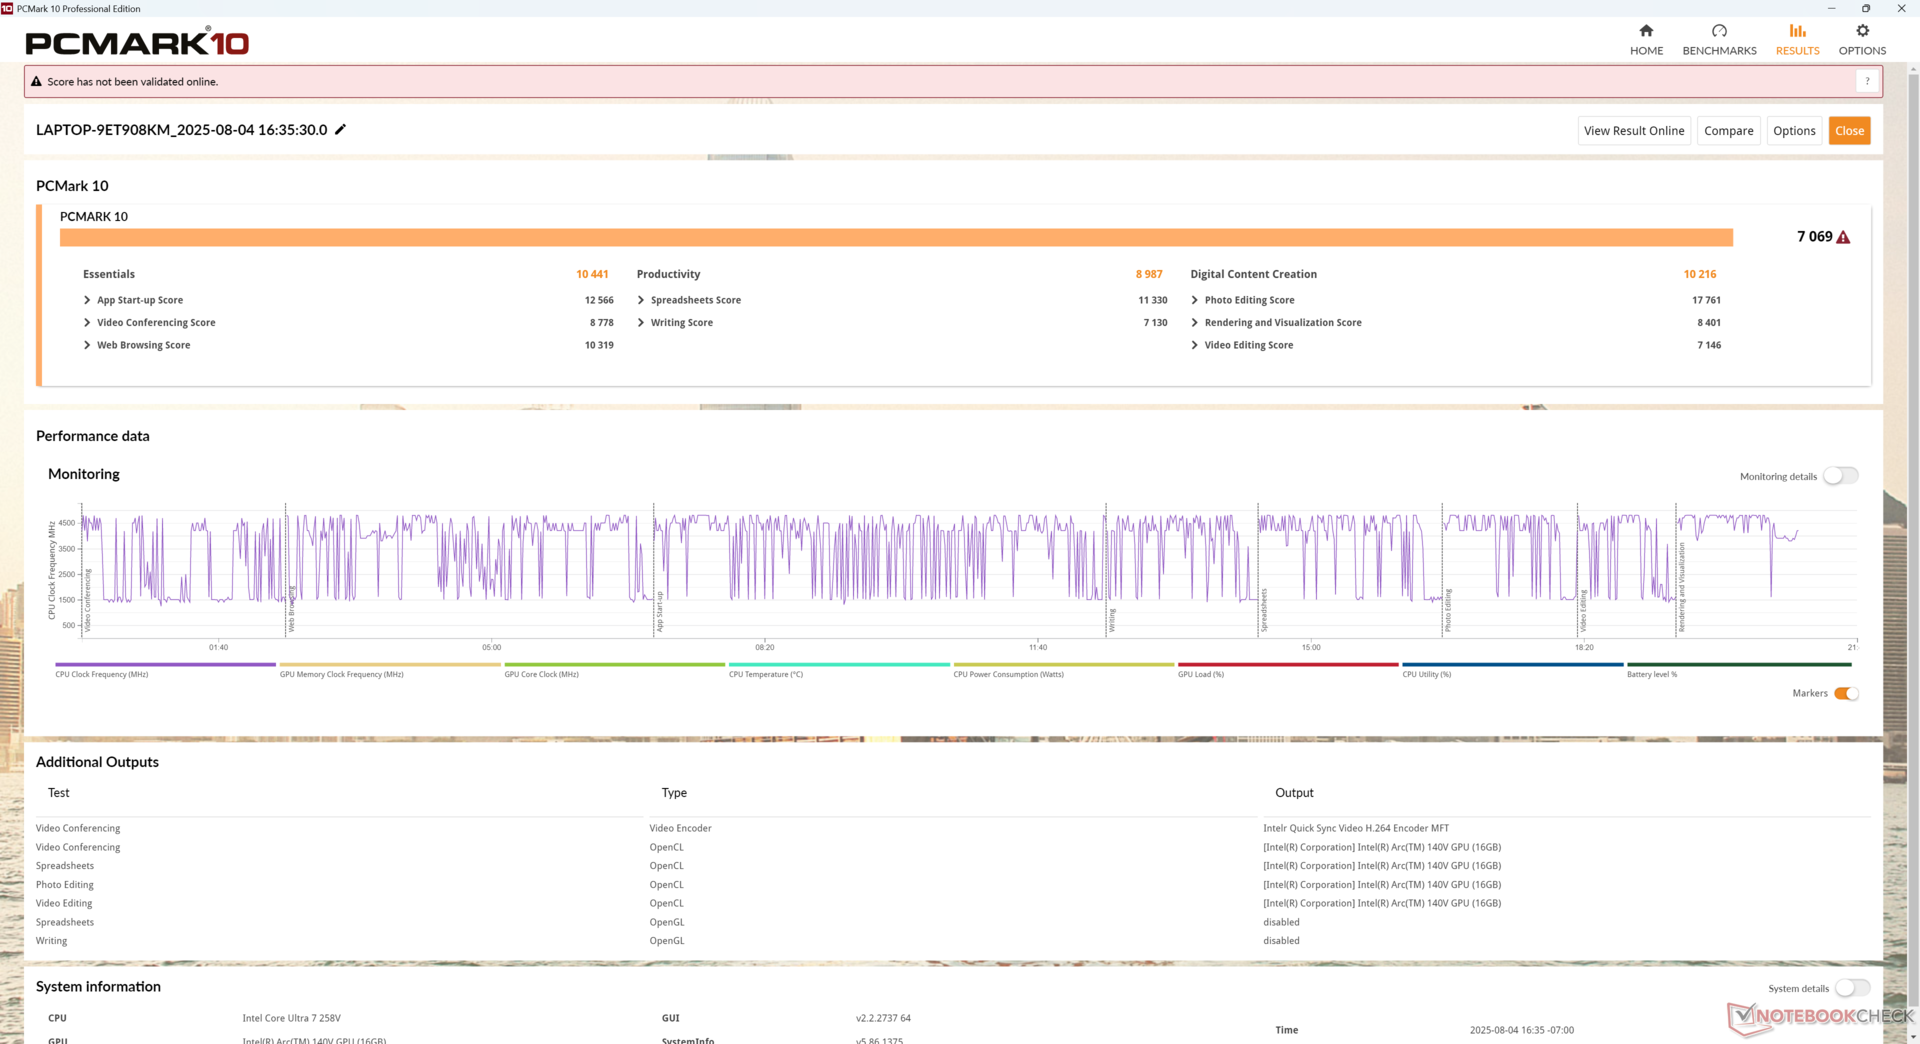This screenshot has height=1044, width=1920.
Task: Click the GUI version v2.2.2737 64
Action: point(883,1018)
